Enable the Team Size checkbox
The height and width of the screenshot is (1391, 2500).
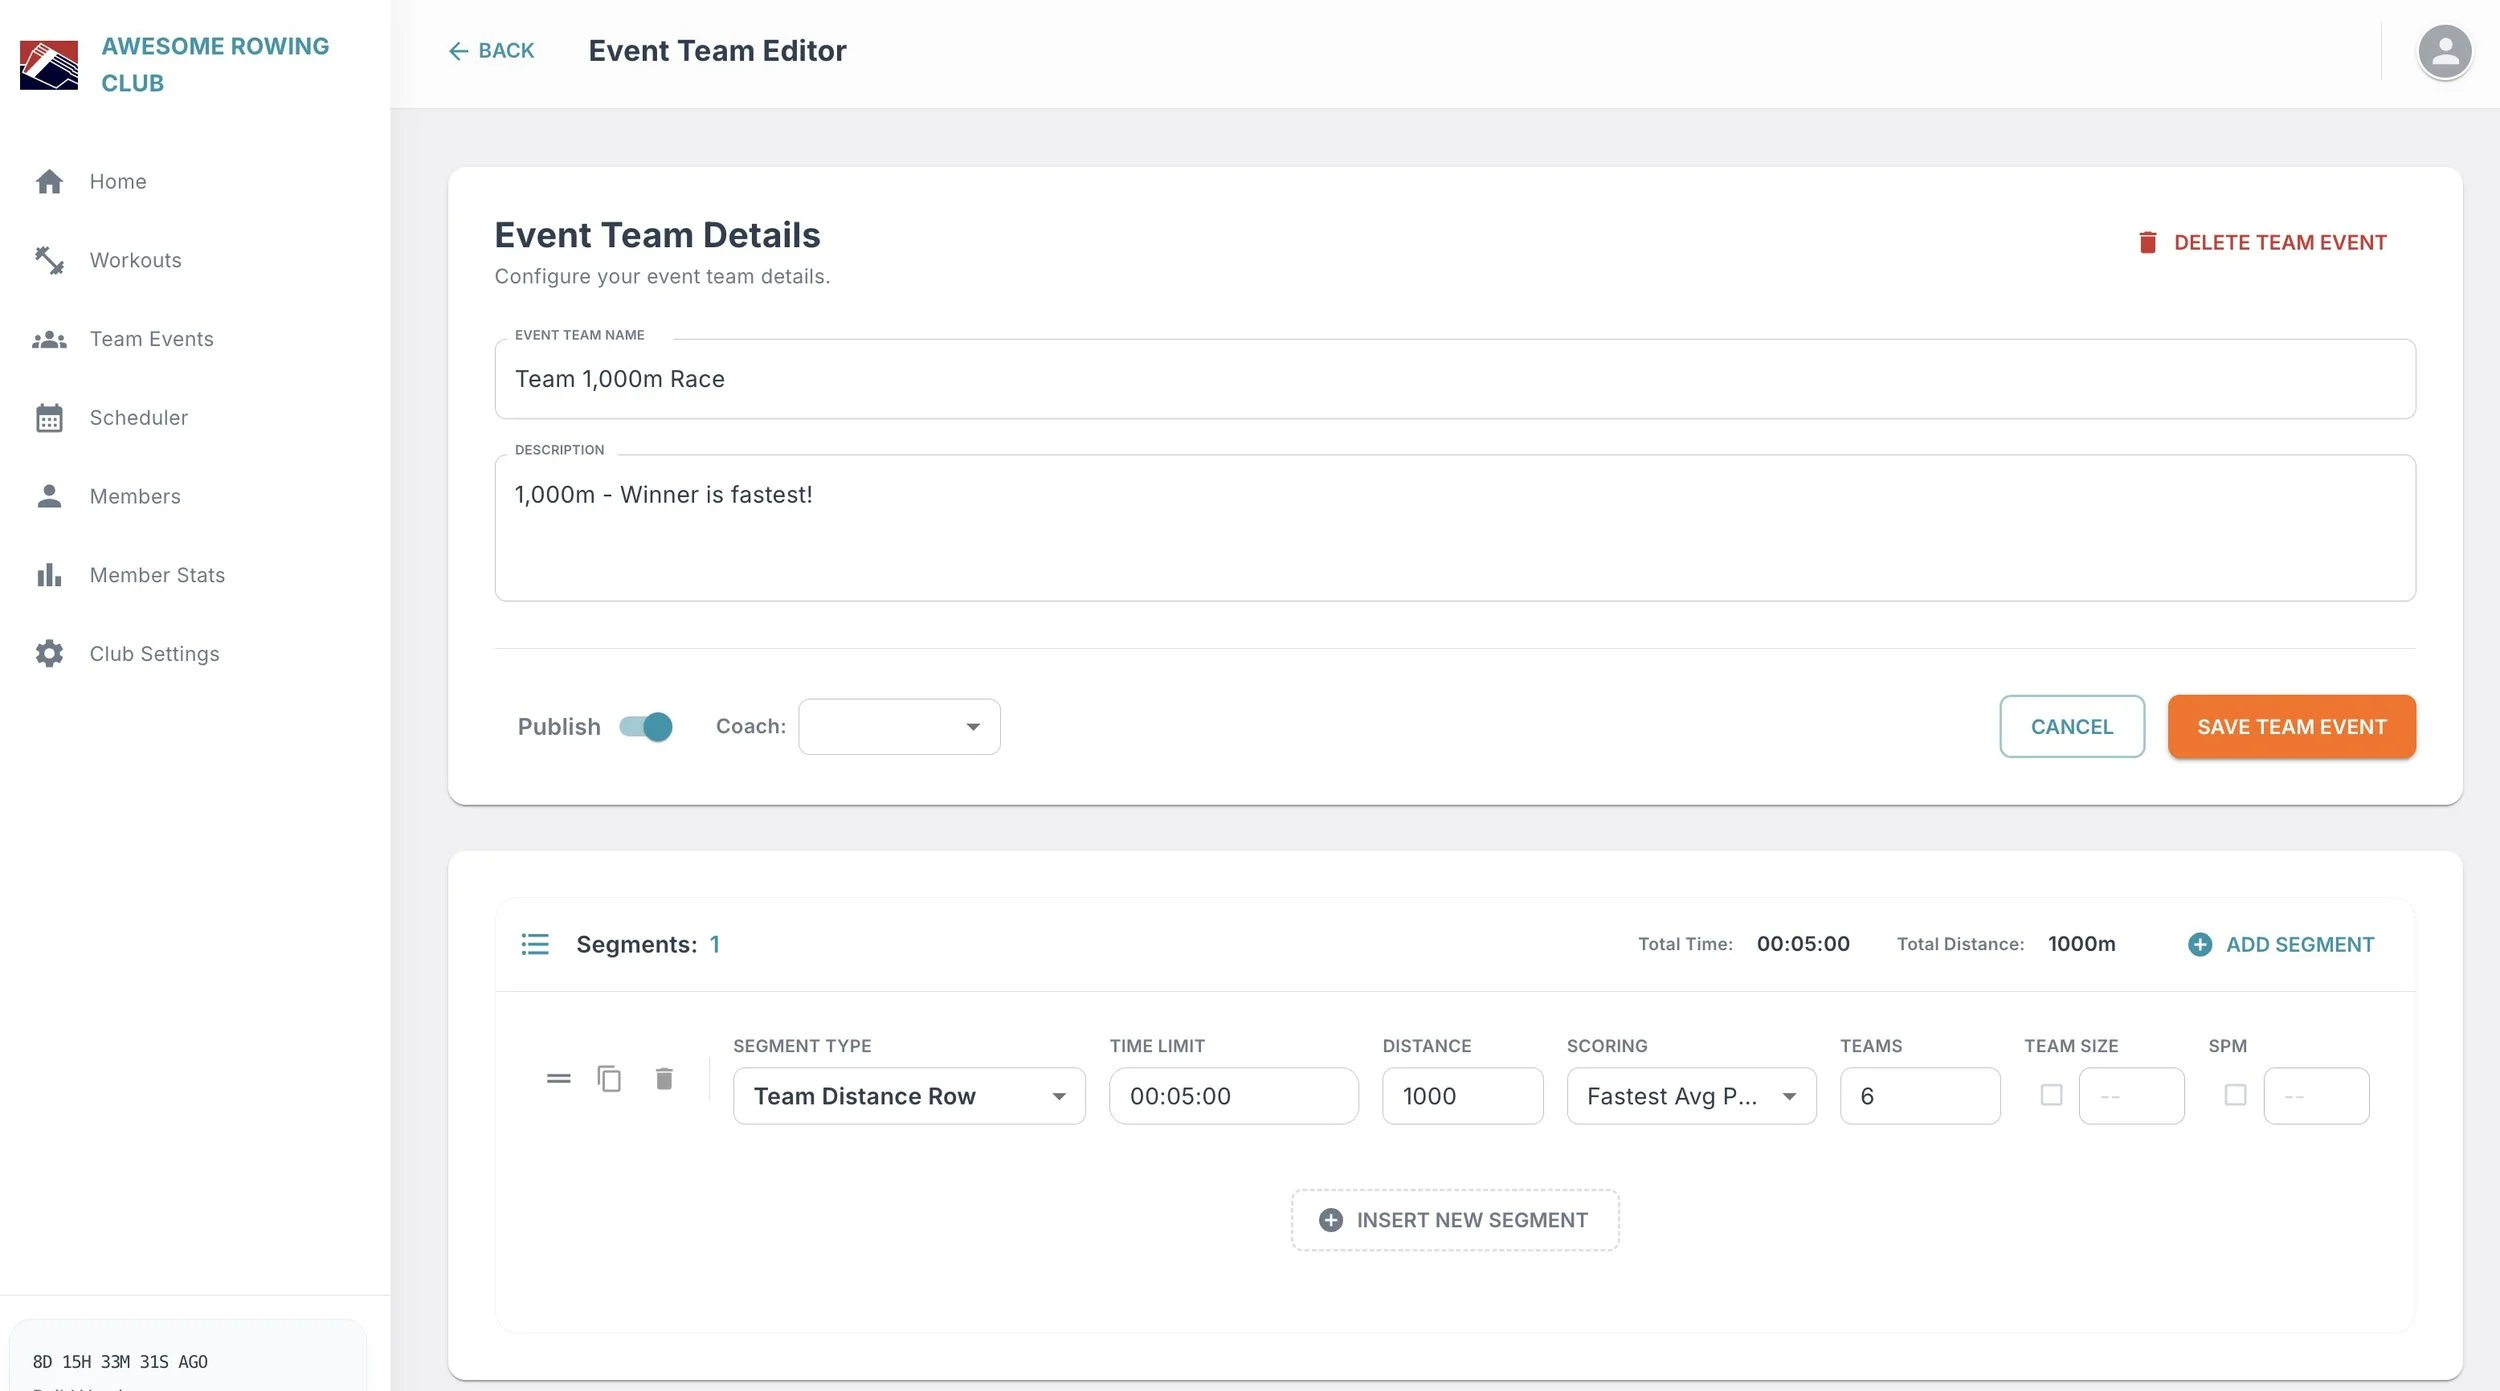(2051, 1095)
